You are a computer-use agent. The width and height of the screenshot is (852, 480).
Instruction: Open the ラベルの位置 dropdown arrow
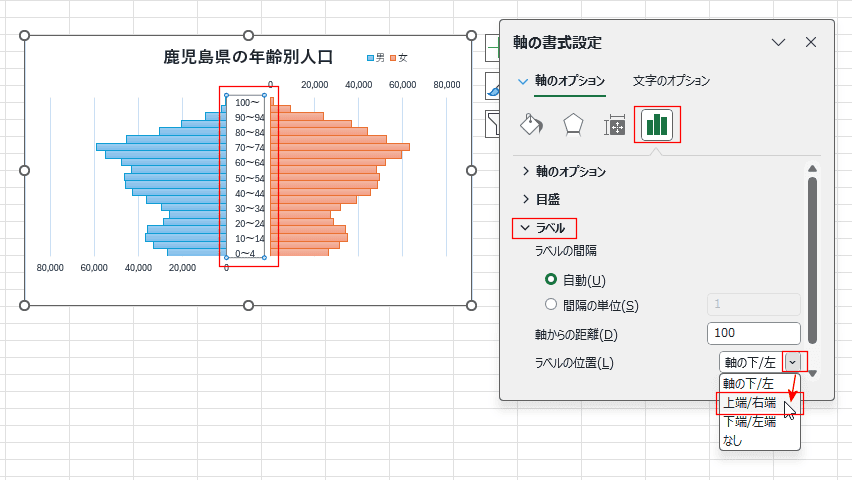coord(793,362)
